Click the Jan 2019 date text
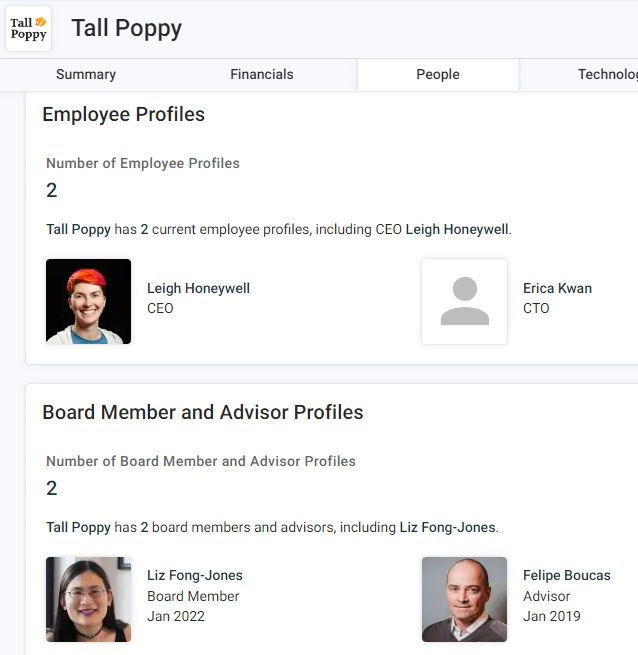Image resolution: width=638 pixels, height=655 pixels. 552,616
